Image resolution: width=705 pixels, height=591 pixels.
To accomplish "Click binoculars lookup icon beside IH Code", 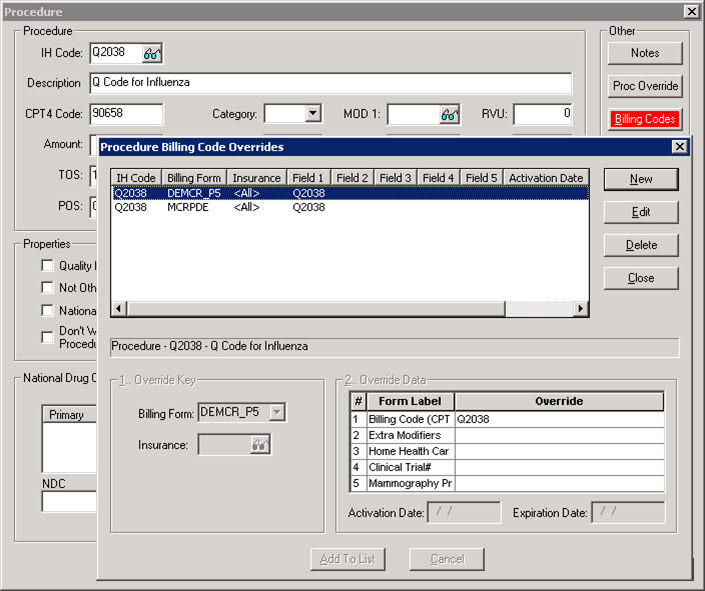I will point(151,54).
